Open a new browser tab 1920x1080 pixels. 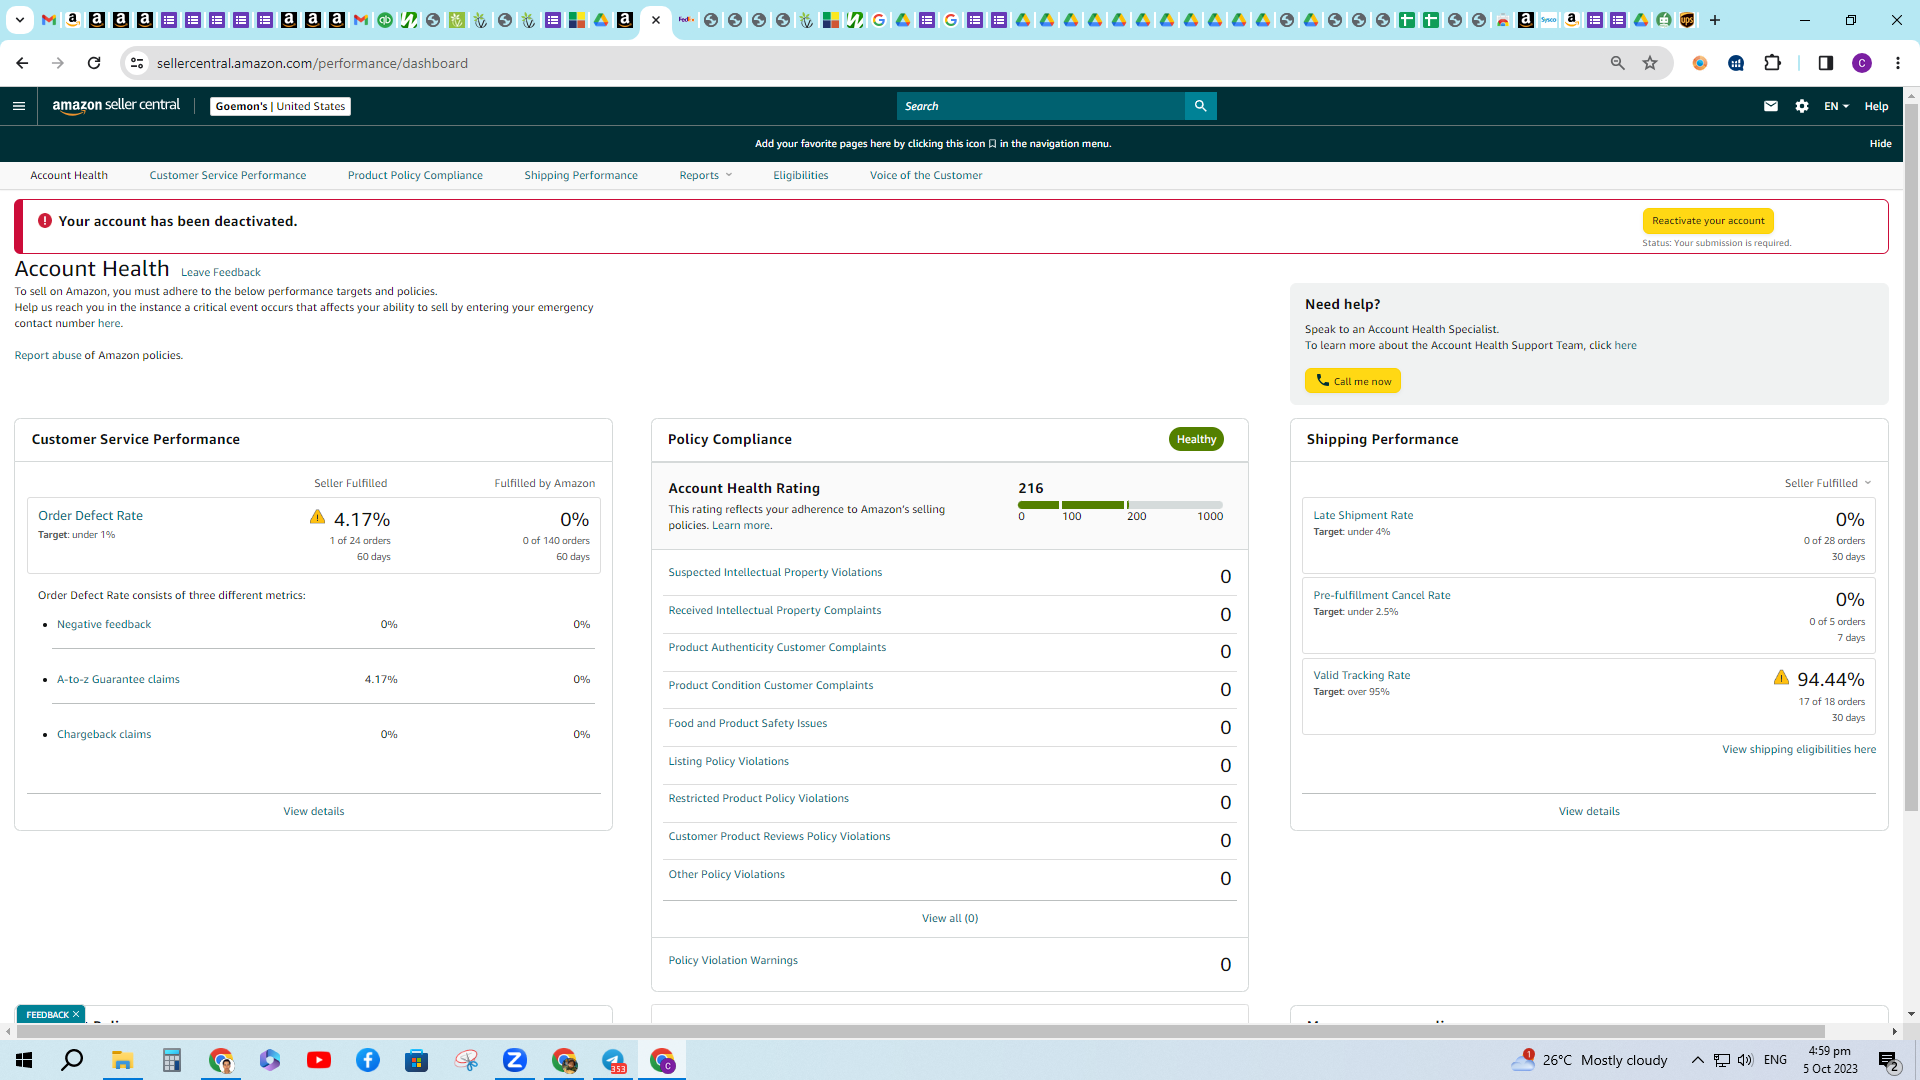click(x=1715, y=20)
